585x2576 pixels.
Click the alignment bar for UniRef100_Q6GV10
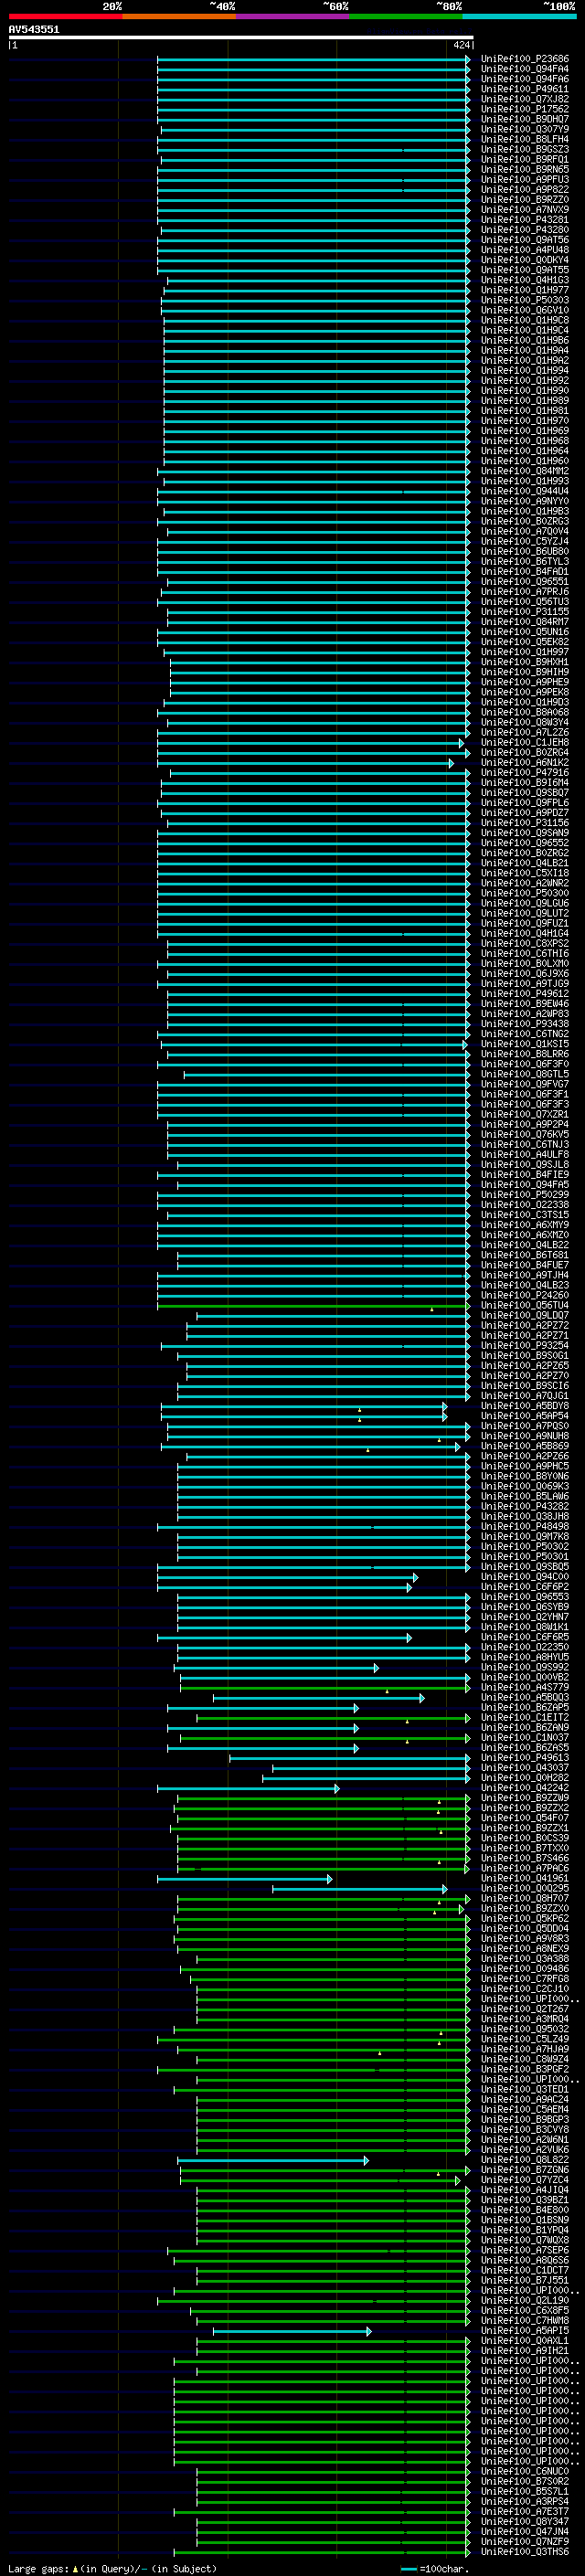[x=315, y=310]
